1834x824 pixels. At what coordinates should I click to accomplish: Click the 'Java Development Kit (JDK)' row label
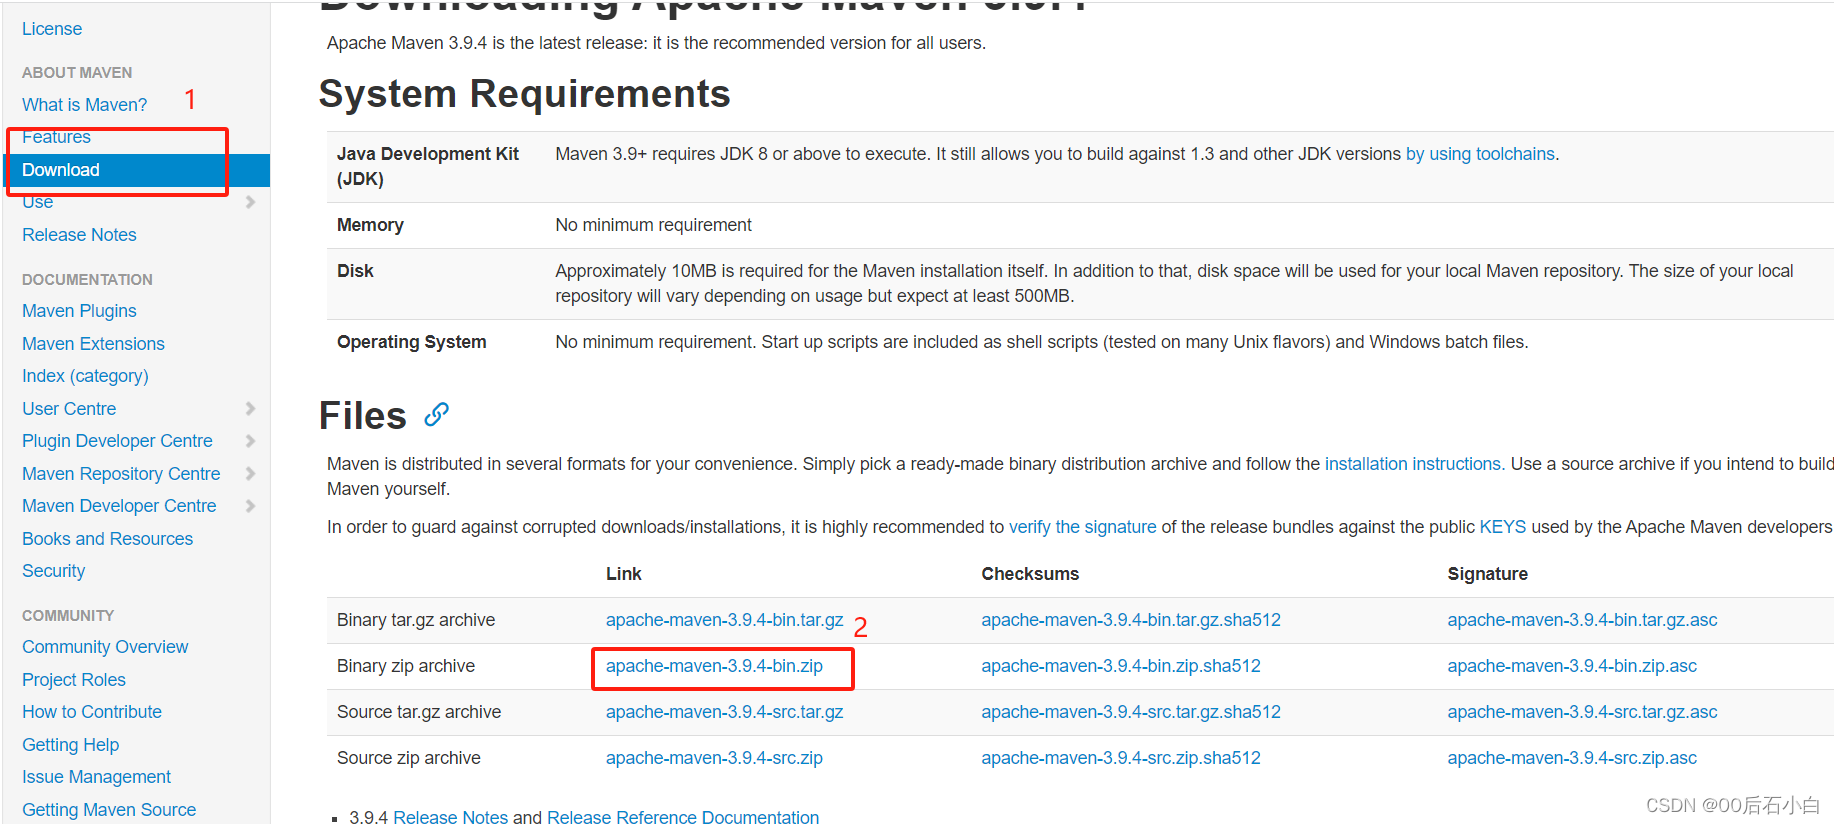tap(428, 166)
